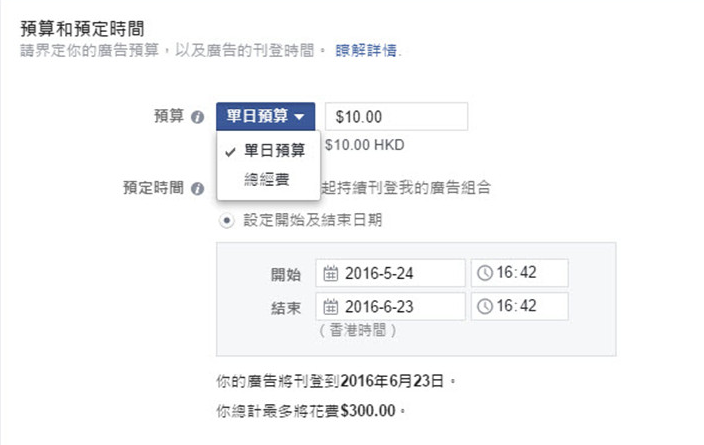Open the 瞭解詳情 link
704x445 pixels.
click(368, 50)
